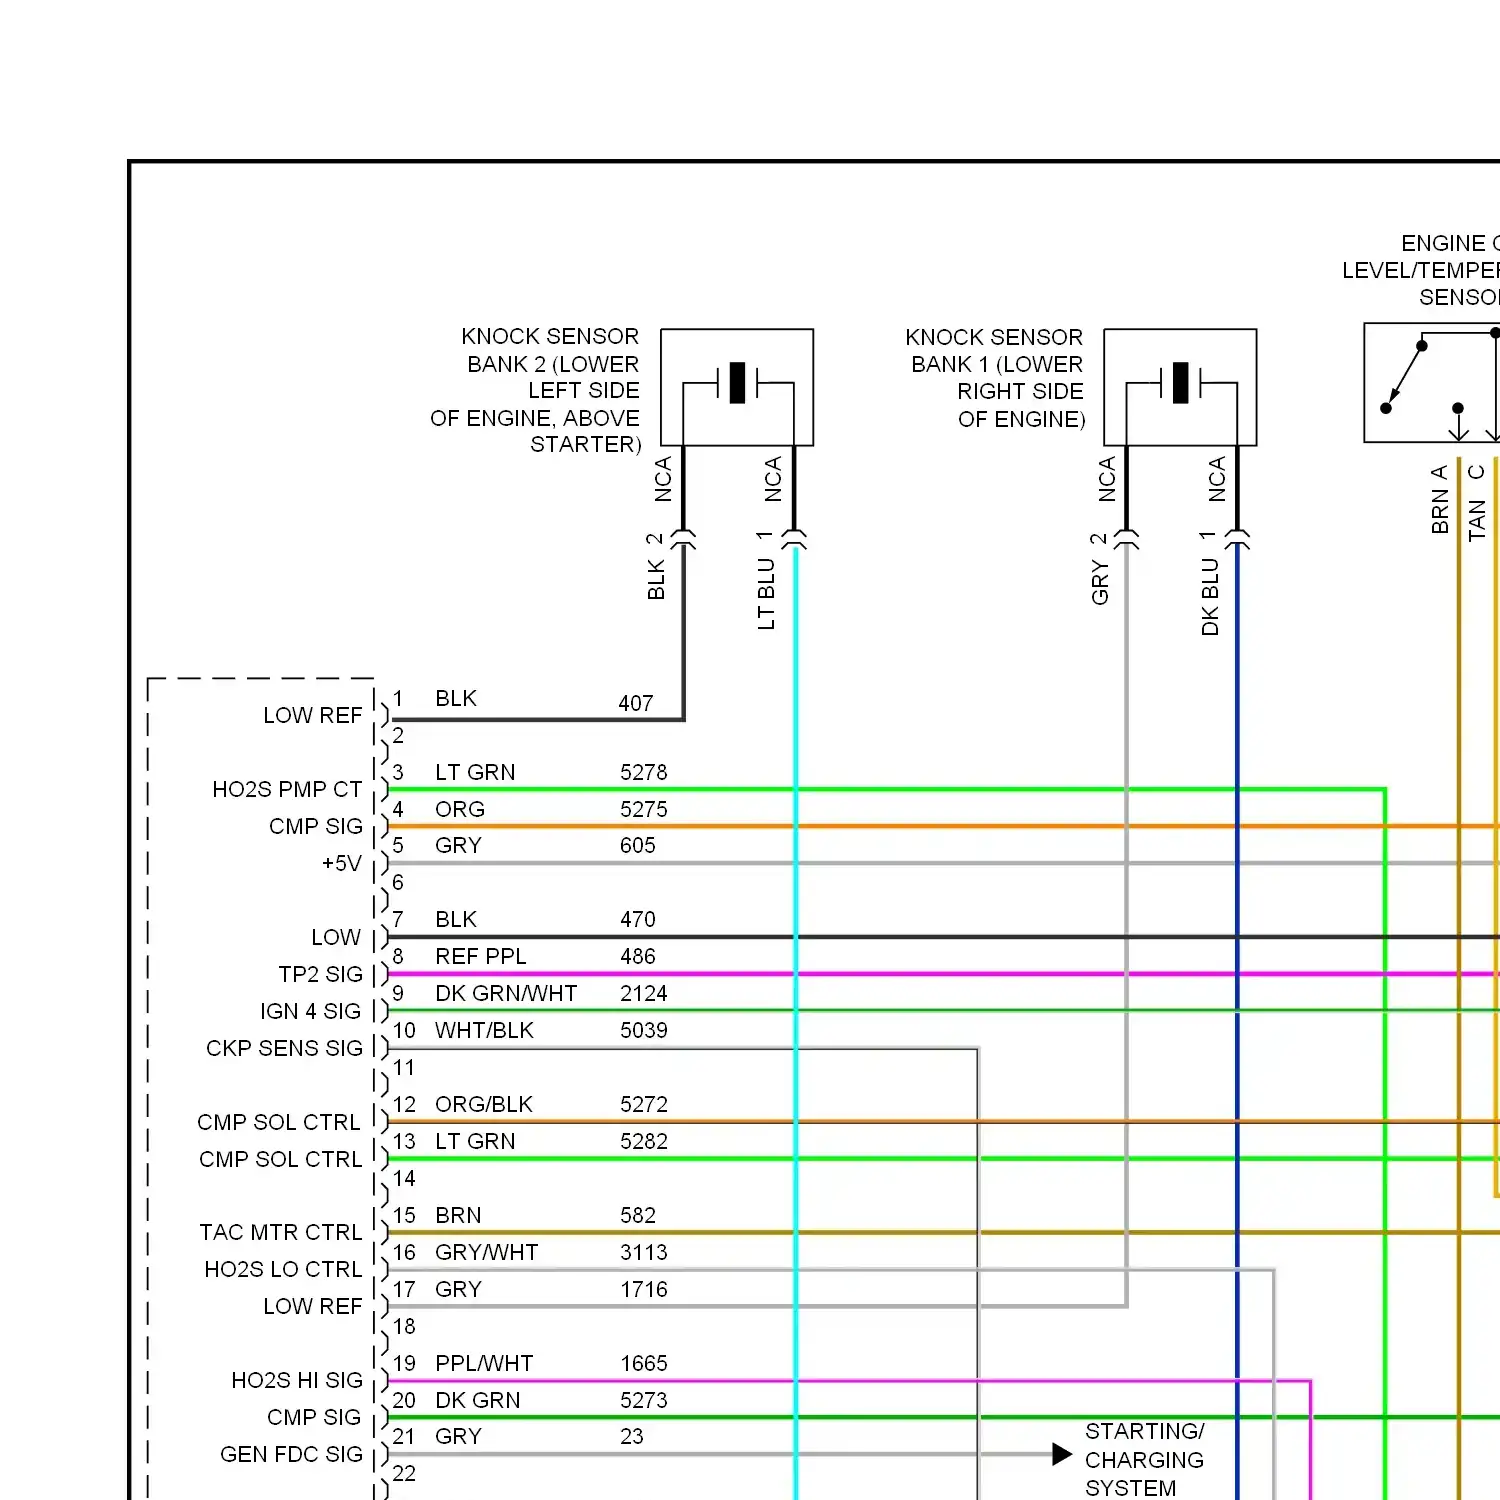This screenshot has width=1500, height=1500.
Task: Click the 'GEN FDC SIG' pin label
Action: [291, 1455]
